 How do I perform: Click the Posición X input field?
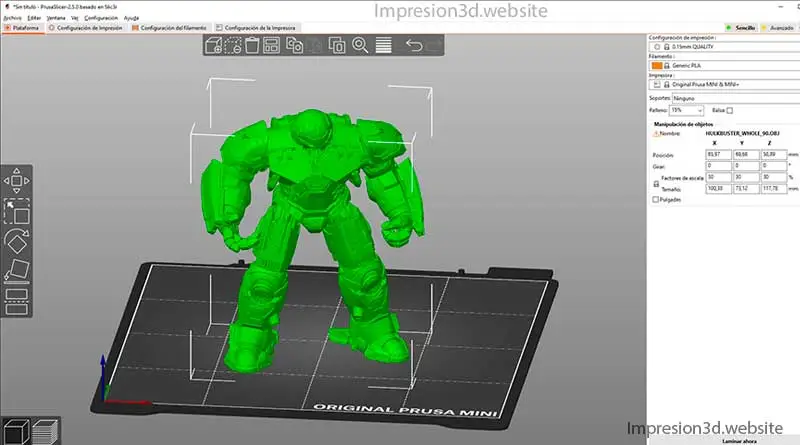pyautogui.click(x=718, y=155)
